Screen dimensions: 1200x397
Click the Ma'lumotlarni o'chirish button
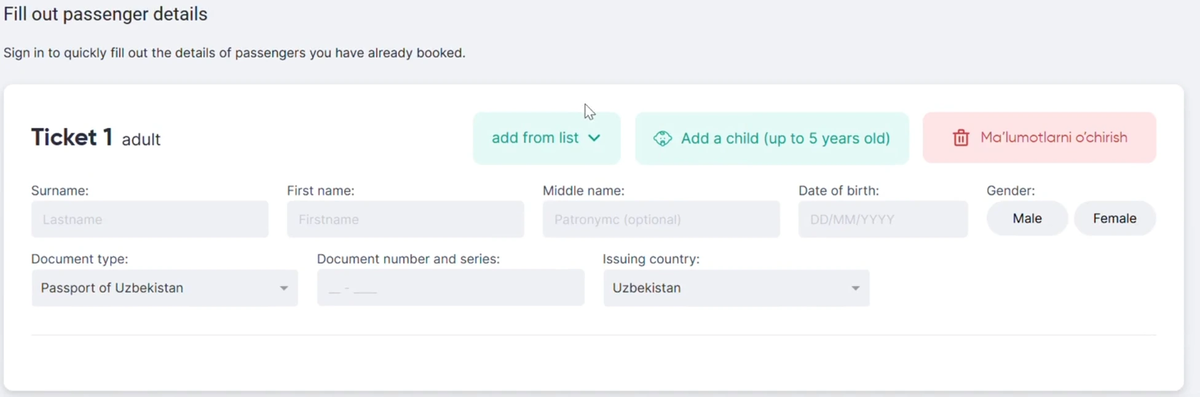point(1040,138)
